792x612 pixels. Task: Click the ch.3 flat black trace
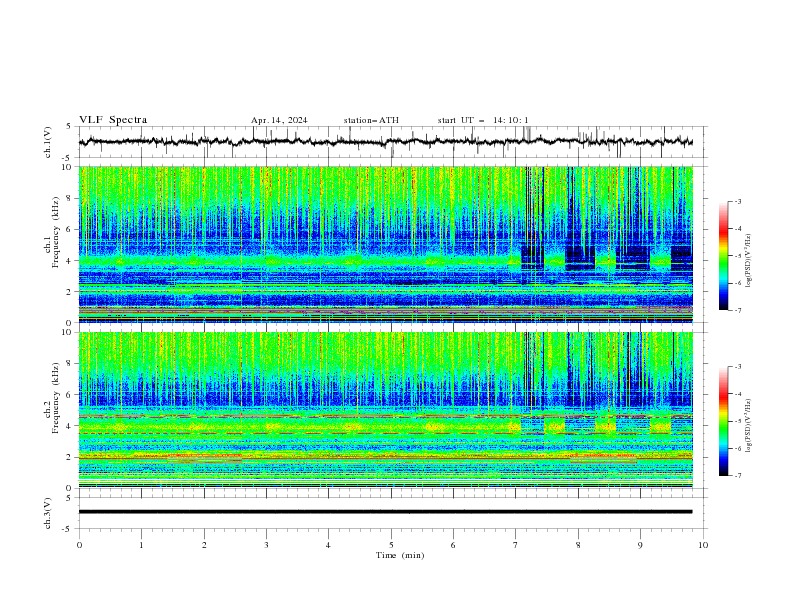coord(386,512)
